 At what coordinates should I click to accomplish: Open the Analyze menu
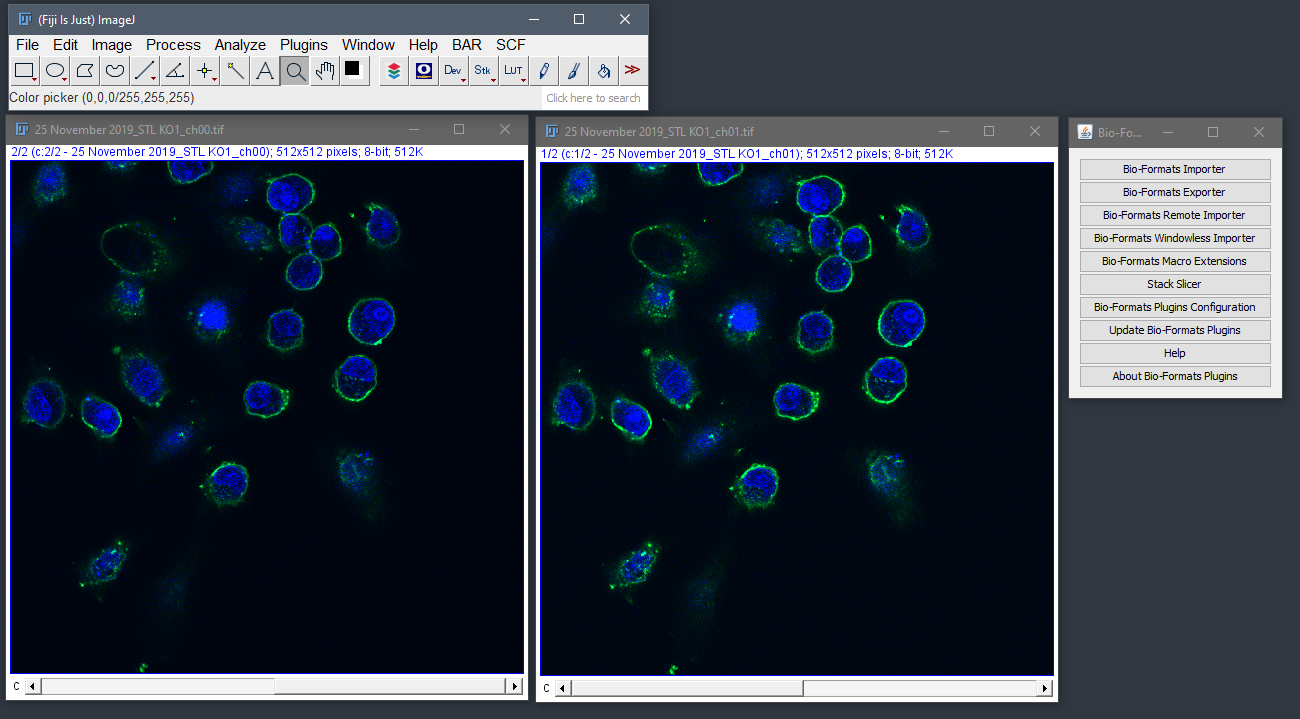pyautogui.click(x=240, y=44)
